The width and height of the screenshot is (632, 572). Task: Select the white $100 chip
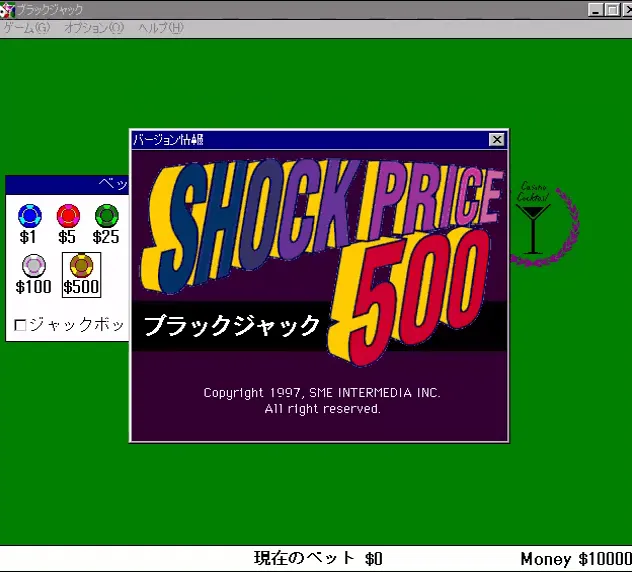(x=33, y=266)
